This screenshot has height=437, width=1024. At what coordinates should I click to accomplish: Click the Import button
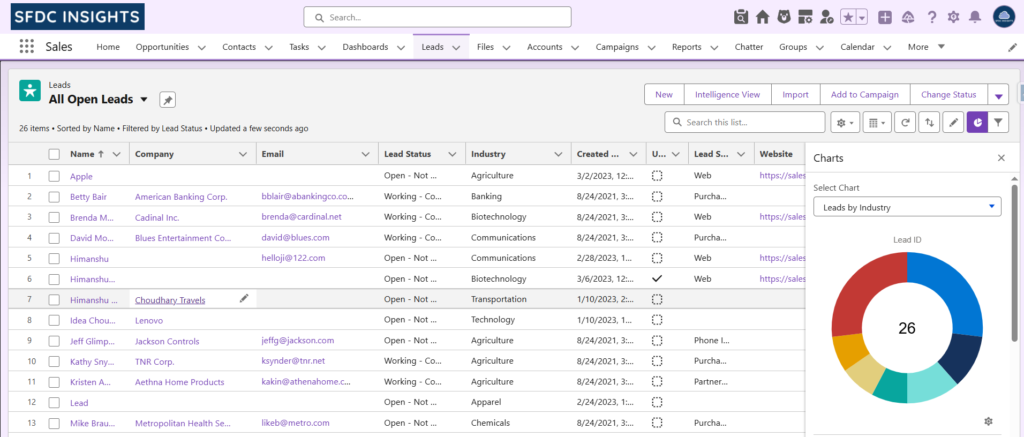(x=795, y=94)
